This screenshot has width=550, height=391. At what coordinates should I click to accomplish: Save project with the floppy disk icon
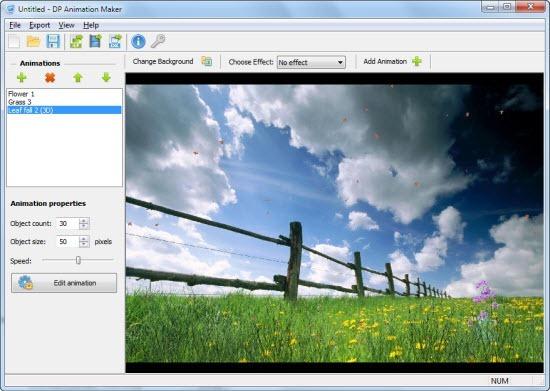53,41
